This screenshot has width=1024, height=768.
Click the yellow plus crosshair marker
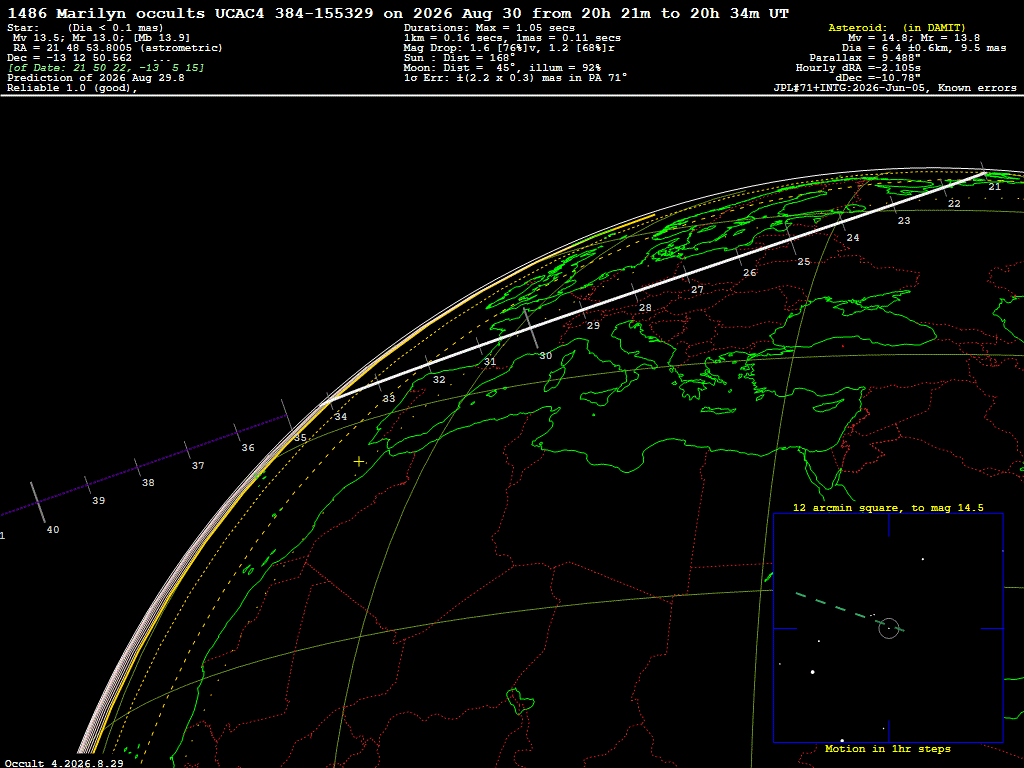[x=359, y=462]
